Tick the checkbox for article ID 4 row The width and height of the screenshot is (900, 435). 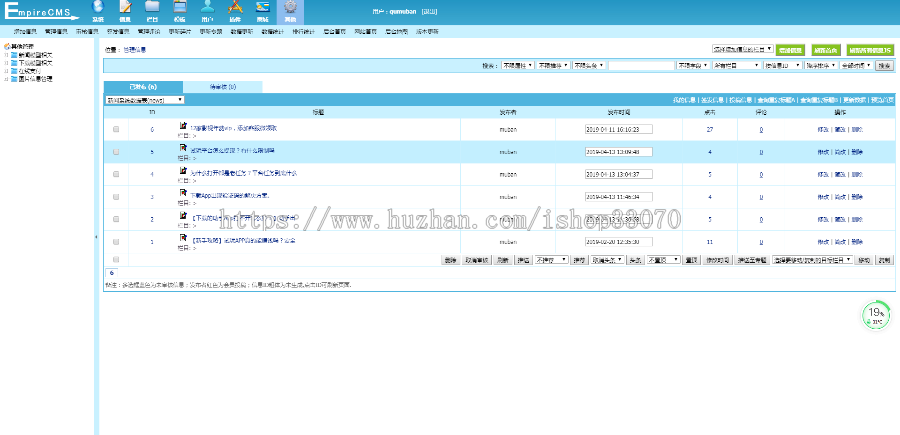pyautogui.click(x=117, y=174)
